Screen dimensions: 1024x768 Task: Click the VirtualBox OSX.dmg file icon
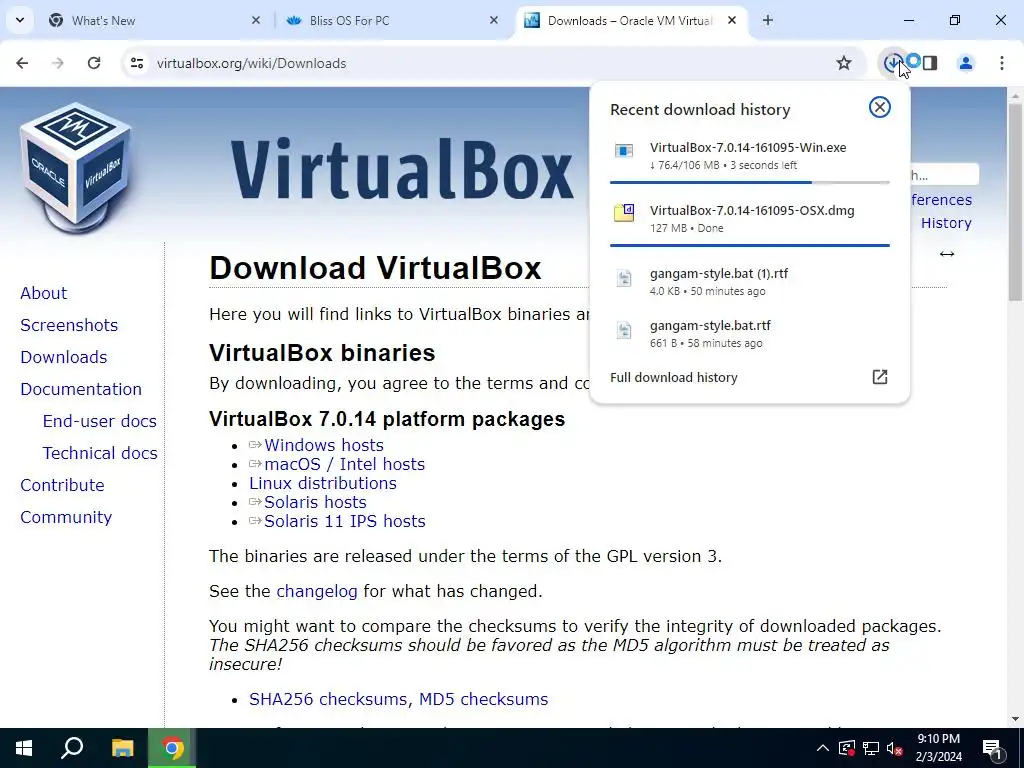click(x=624, y=213)
